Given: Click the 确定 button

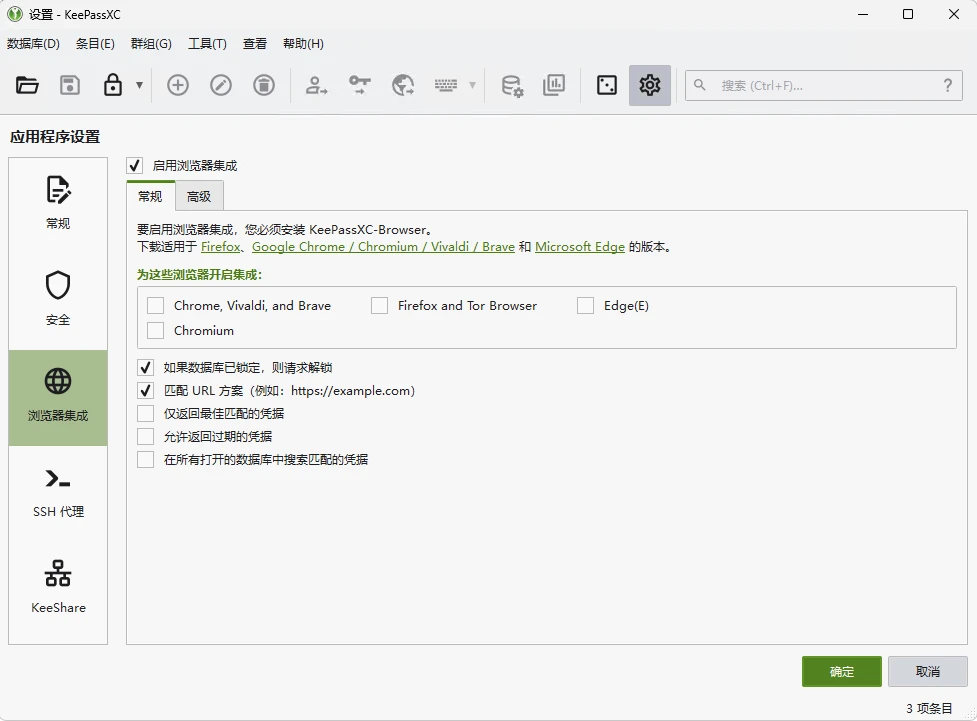Looking at the screenshot, I should coord(842,672).
